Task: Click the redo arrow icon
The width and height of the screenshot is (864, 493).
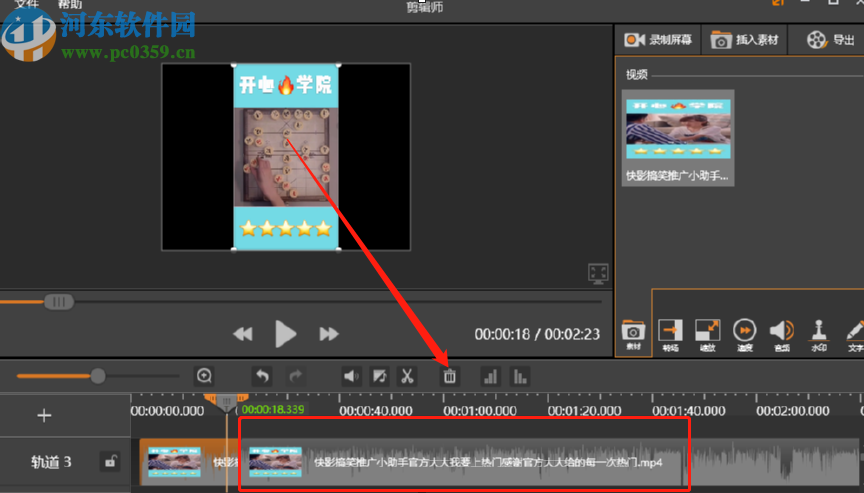Action: (x=296, y=376)
